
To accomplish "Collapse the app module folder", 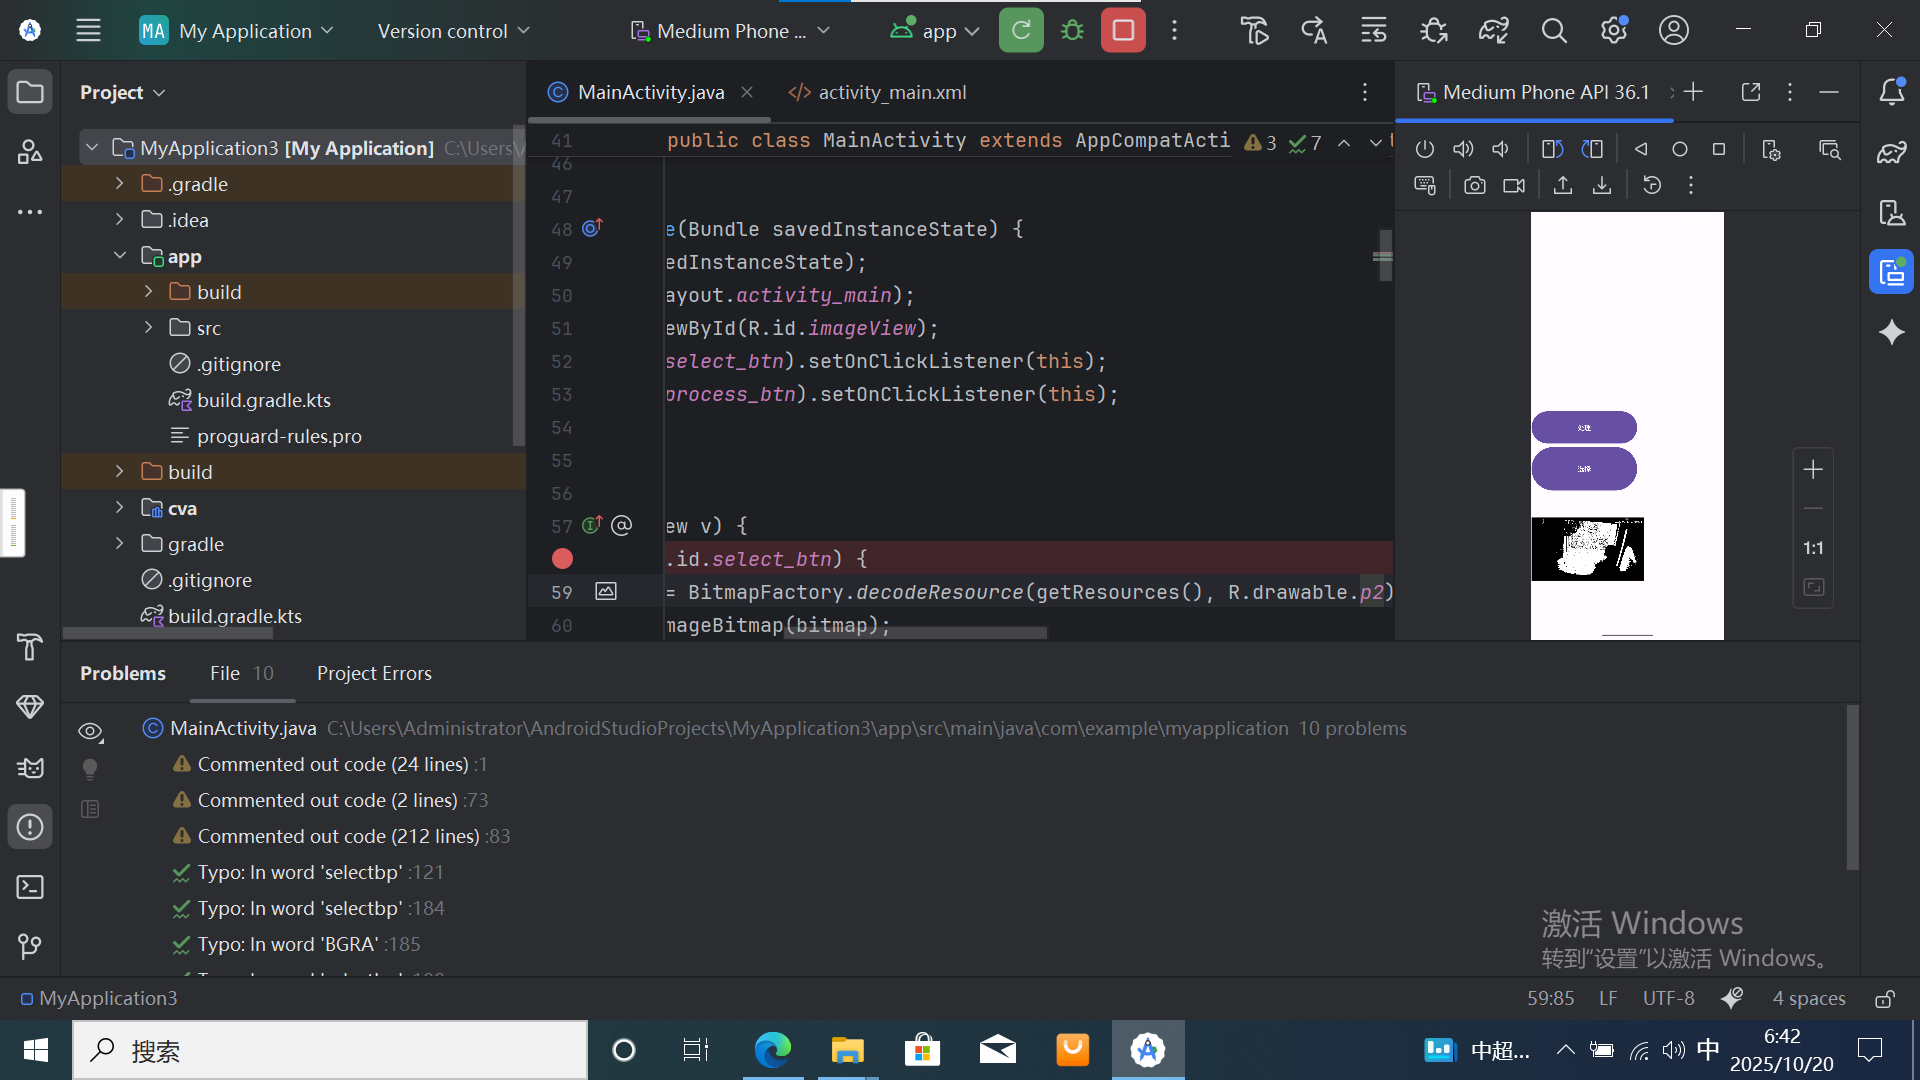I will click(x=120, y=256).
